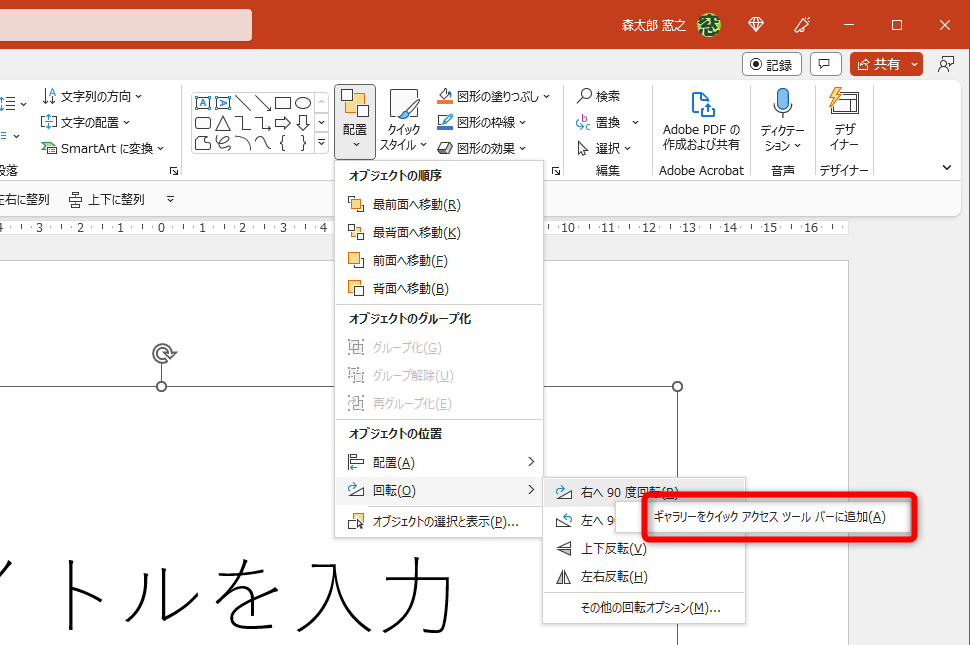Select the down arrow block shape
Image resolution: width=970 pixels, height=645 pixels.
[303, 123]
